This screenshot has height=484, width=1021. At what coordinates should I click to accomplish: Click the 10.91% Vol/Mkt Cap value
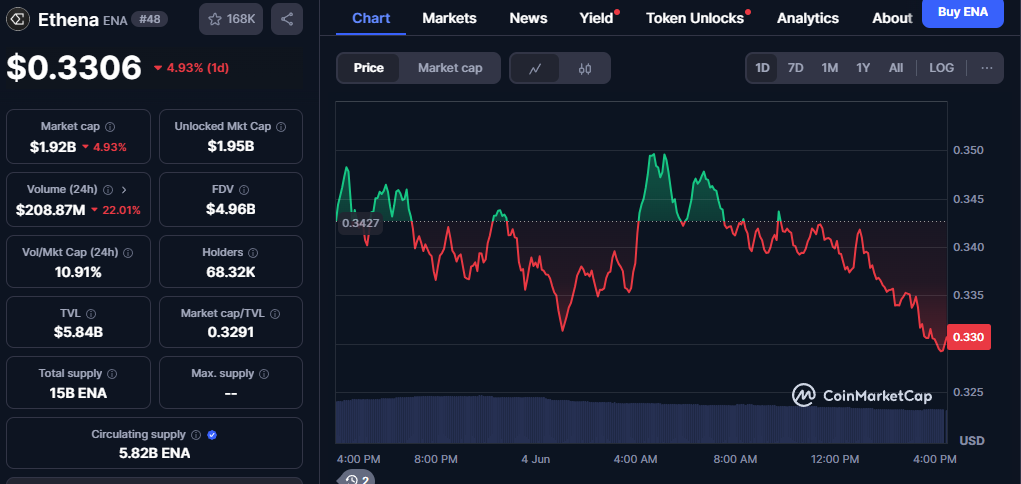click(78, 272)
